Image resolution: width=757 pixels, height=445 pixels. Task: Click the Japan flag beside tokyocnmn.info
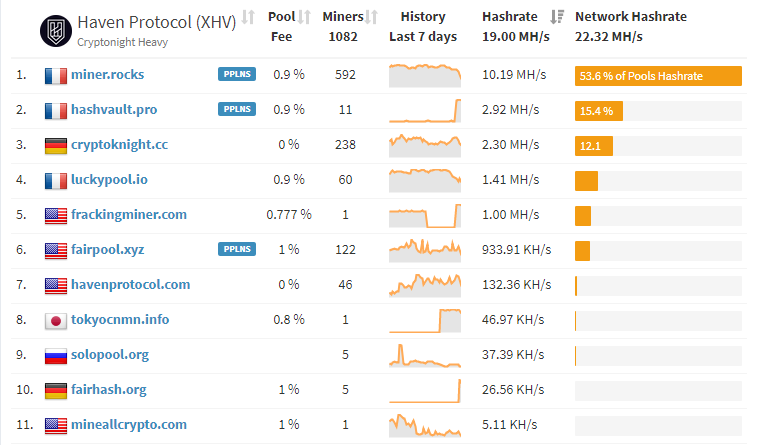(x=56, y=320)
